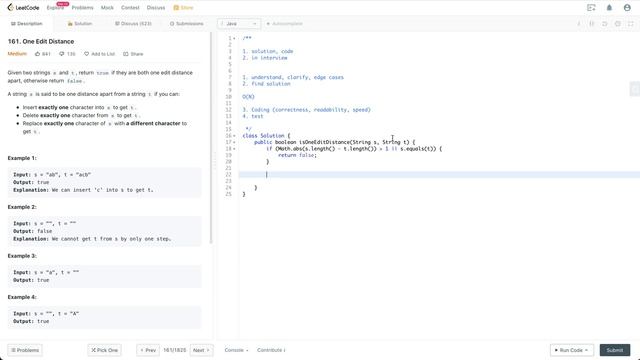Click the heart Add to List icon

click(87, 54)
